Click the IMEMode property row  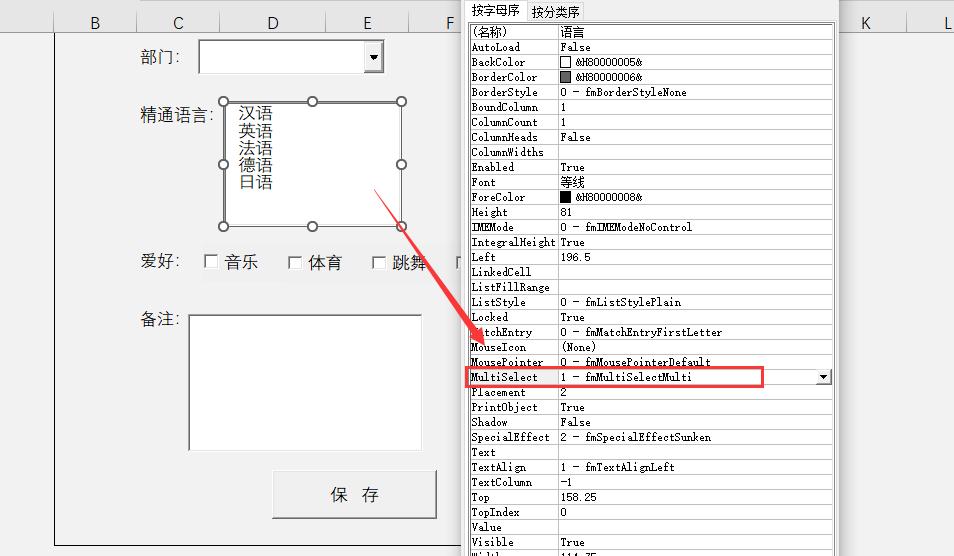[x=651, y=227]
